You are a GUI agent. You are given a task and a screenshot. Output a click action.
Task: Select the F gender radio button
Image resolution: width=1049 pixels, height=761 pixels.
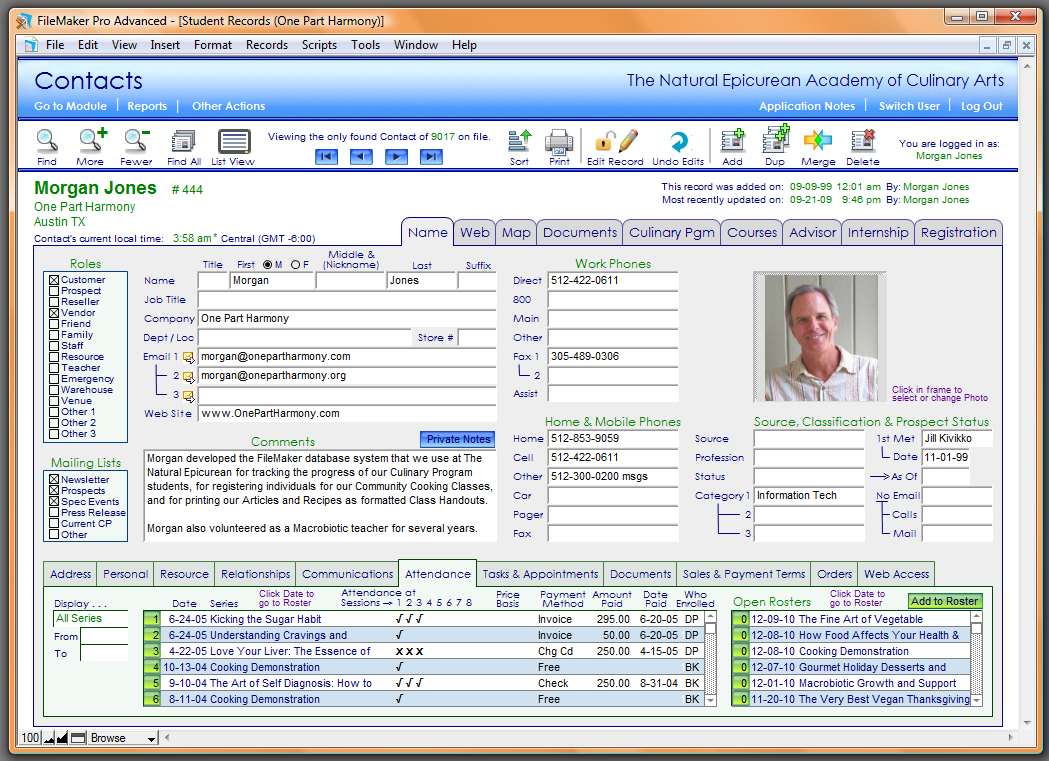(296, 265)
